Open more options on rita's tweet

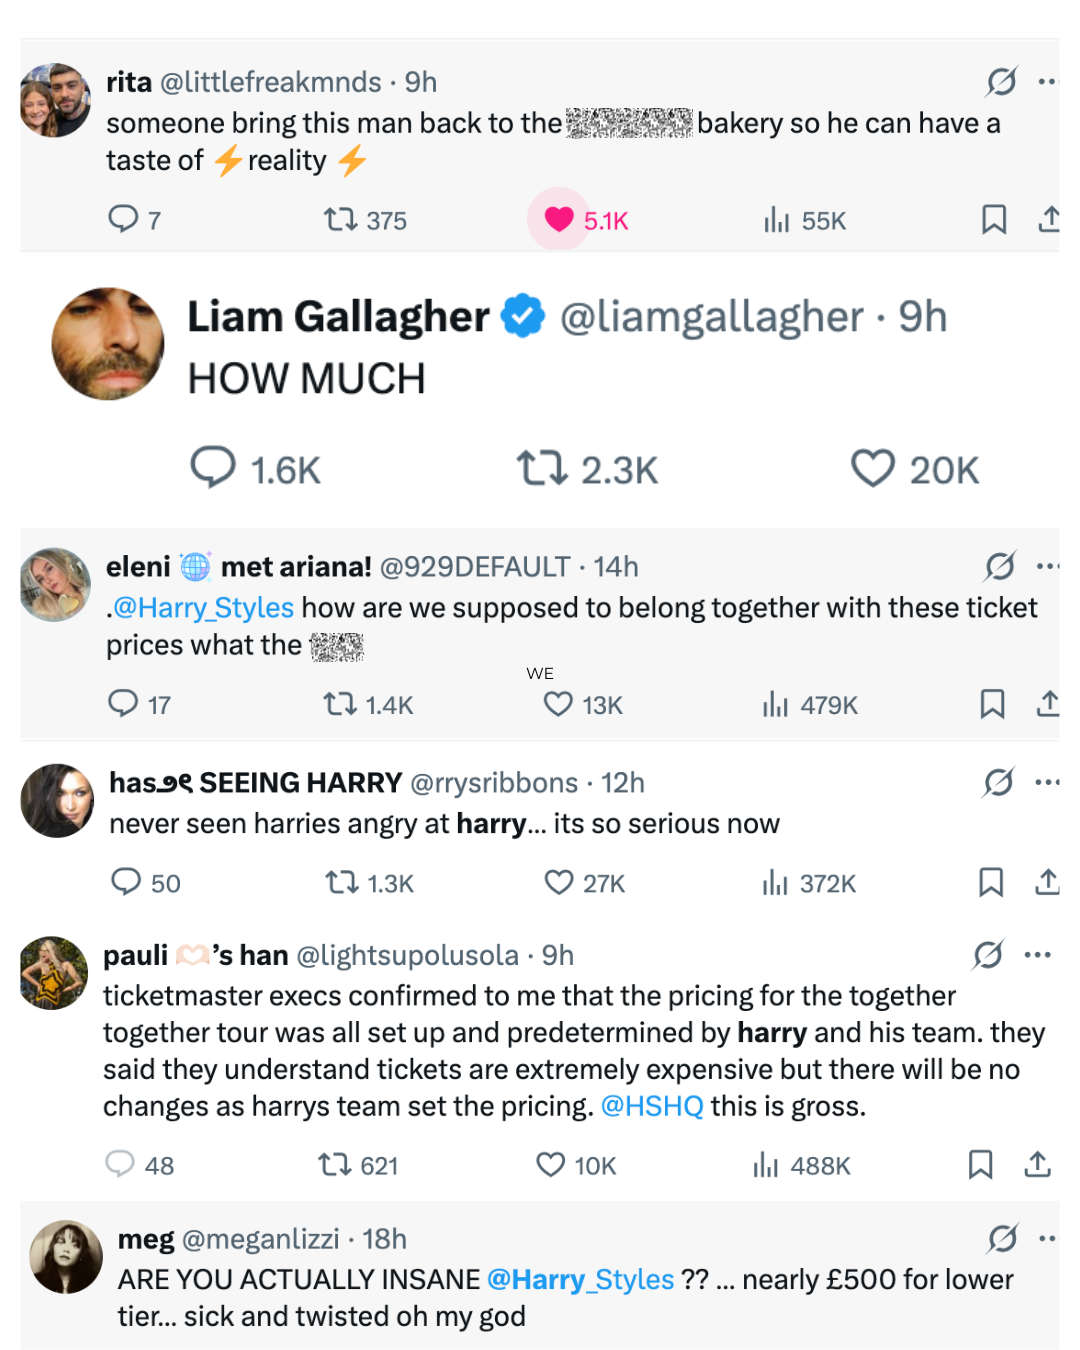(1047, 82)
